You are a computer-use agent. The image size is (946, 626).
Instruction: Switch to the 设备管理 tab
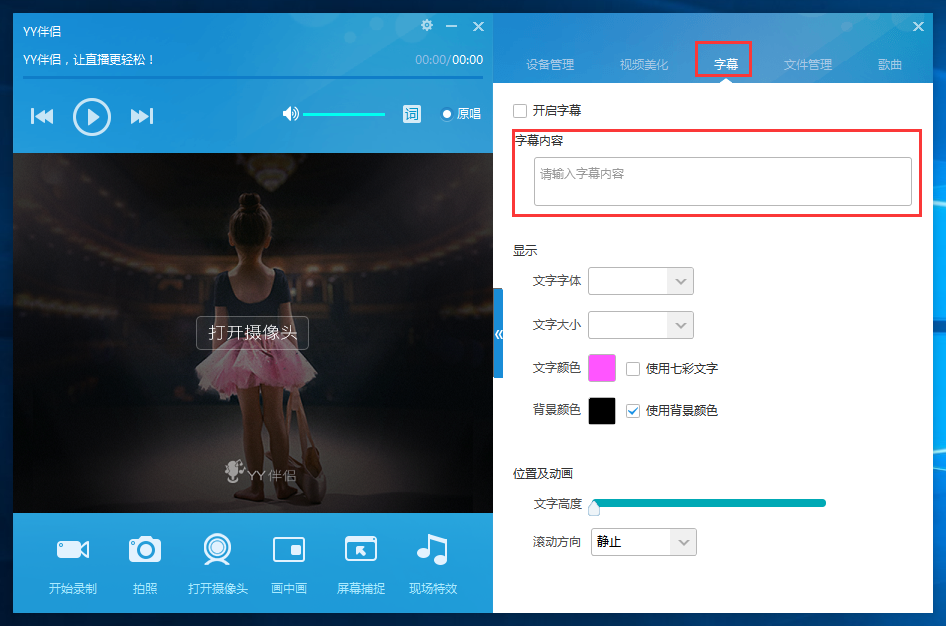(x=550, y=65)
